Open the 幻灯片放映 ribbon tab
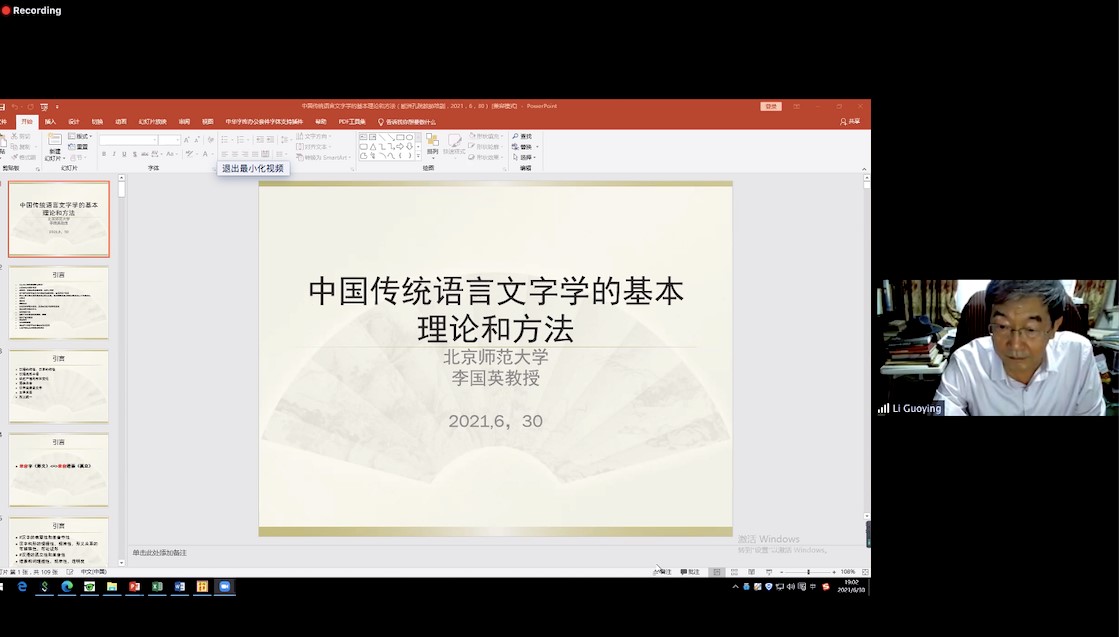This screenshot has height=637, width=1119. click(152, 121)
